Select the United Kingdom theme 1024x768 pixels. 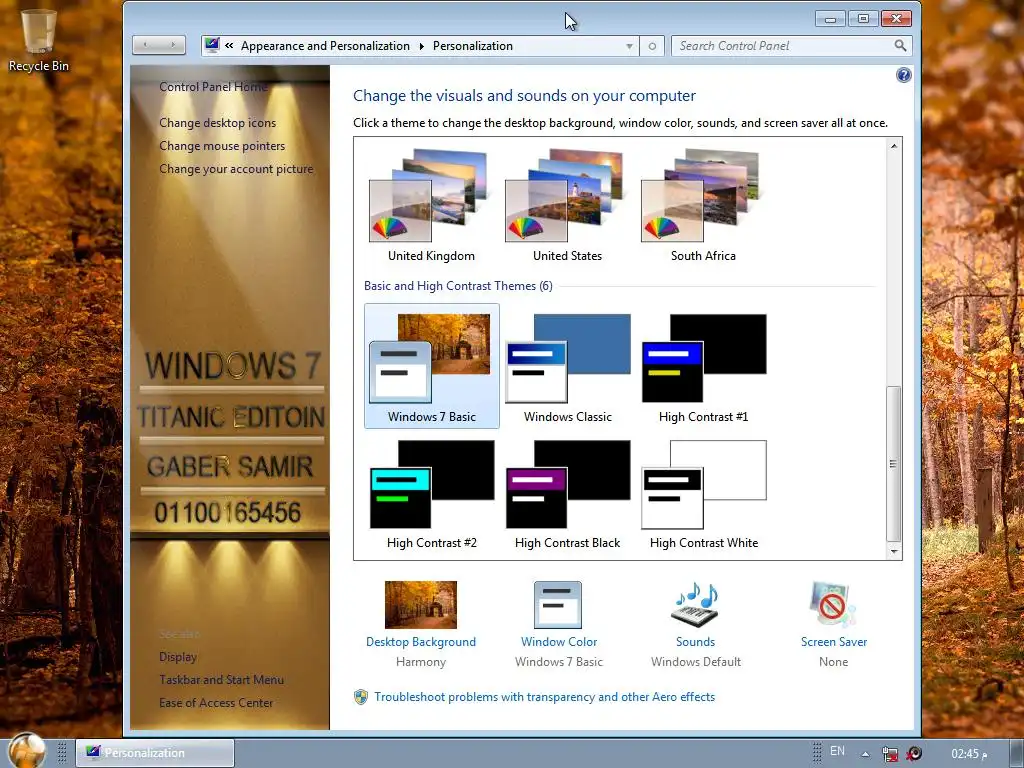coord(431,206)
